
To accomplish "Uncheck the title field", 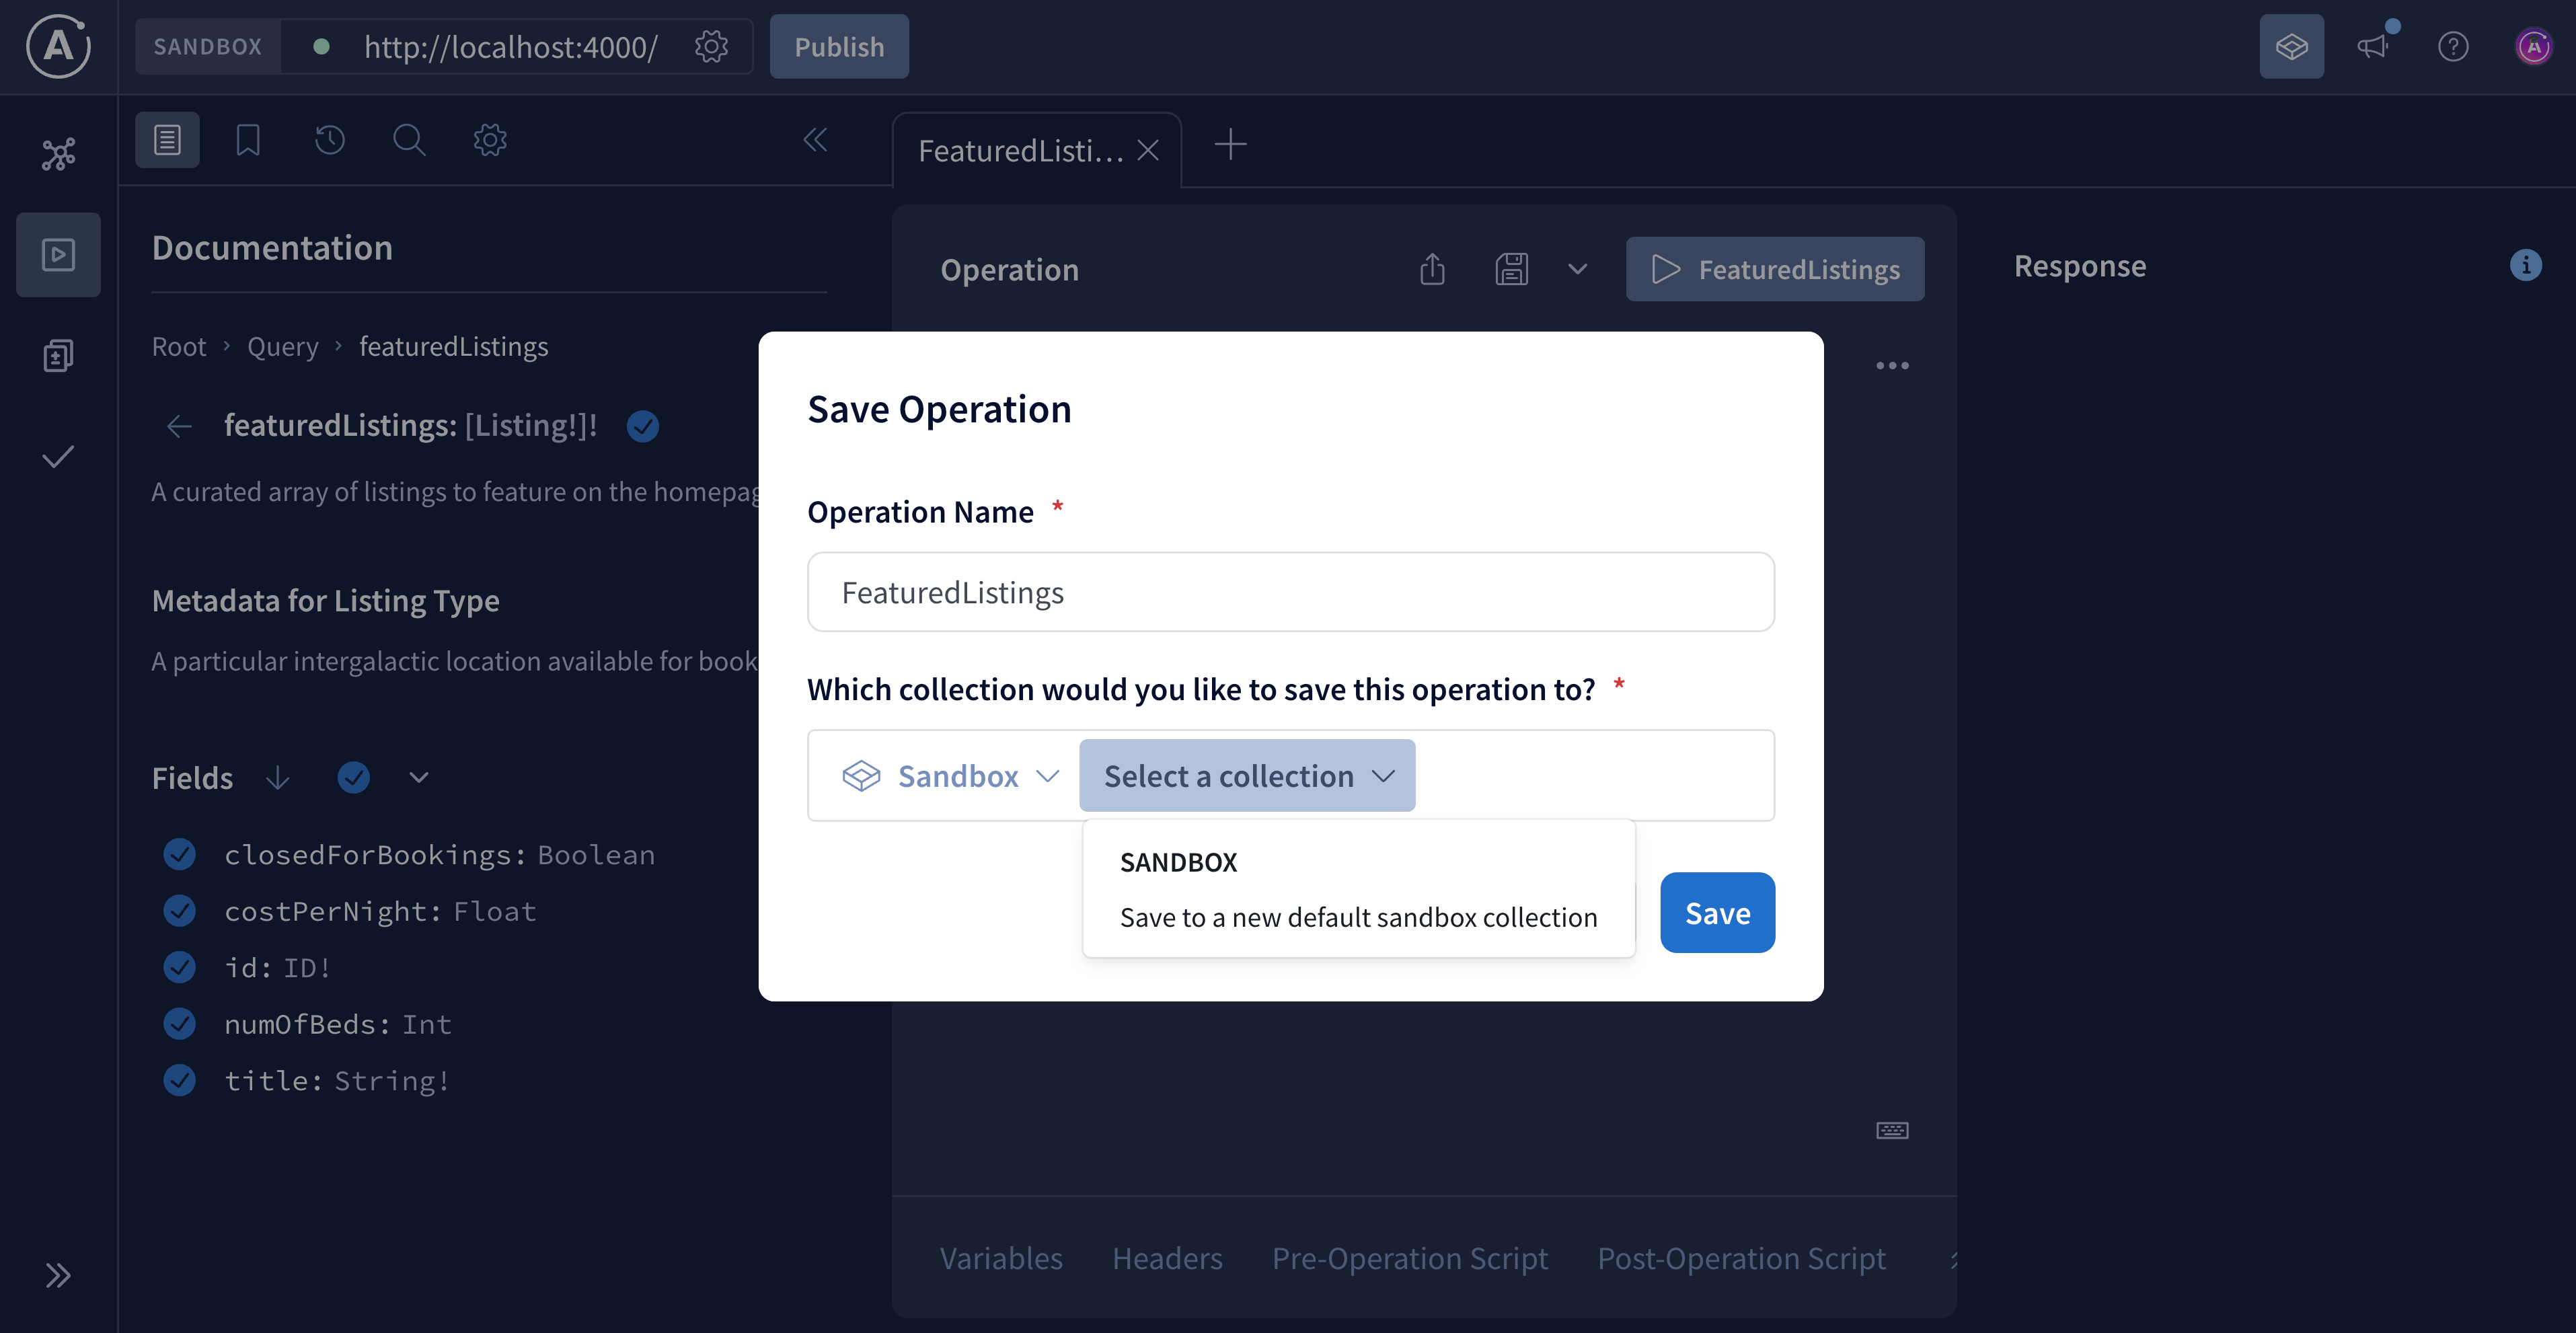I will click(180, 1080).
